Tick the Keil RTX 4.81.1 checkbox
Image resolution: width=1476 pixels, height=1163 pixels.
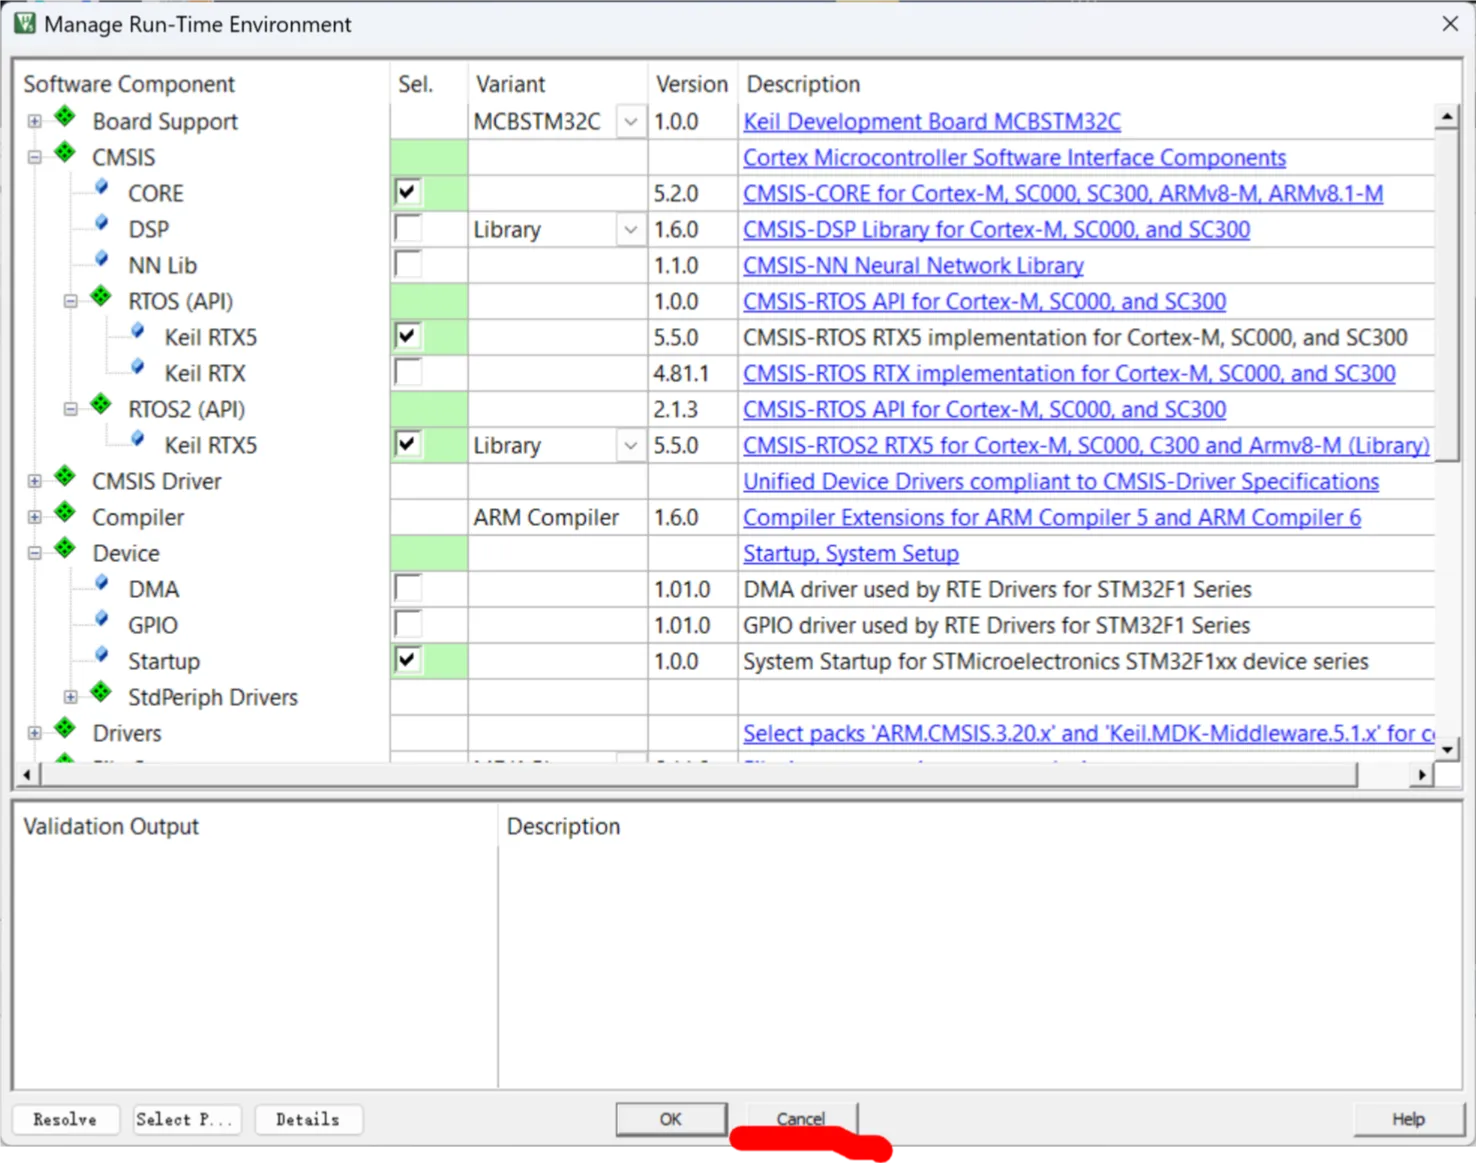(407, 372)
